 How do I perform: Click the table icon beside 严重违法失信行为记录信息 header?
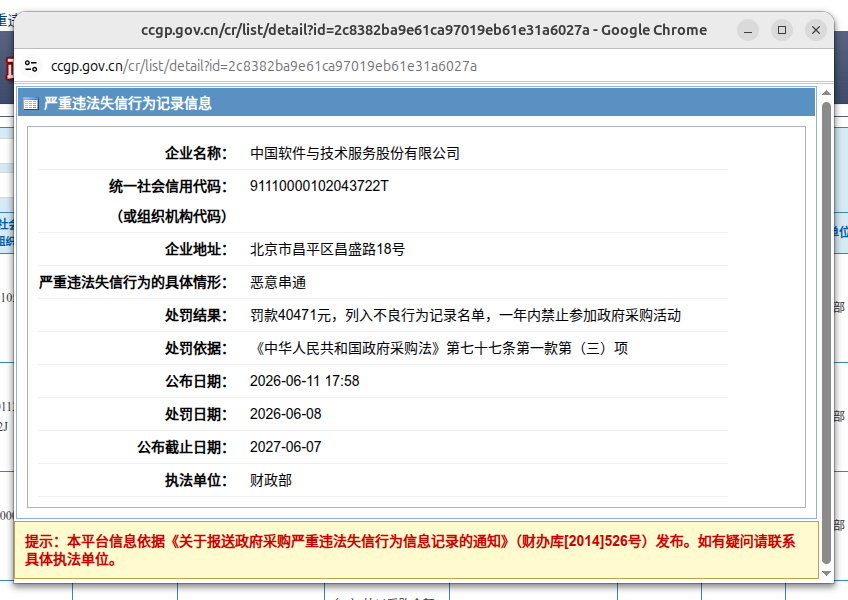(31, 103)
